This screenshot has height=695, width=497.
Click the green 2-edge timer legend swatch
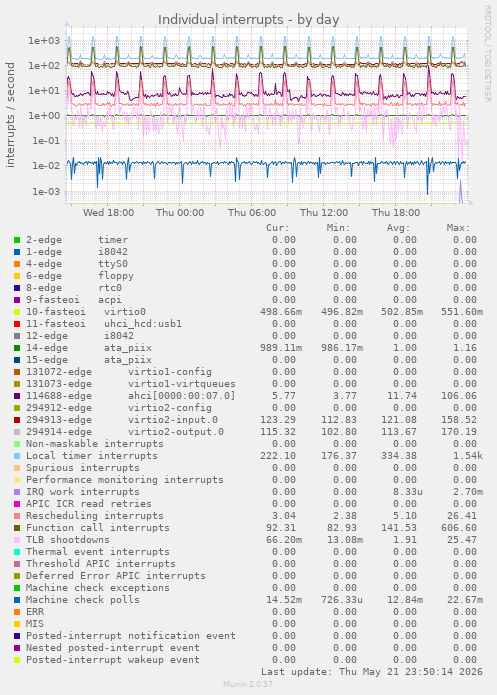17,240
